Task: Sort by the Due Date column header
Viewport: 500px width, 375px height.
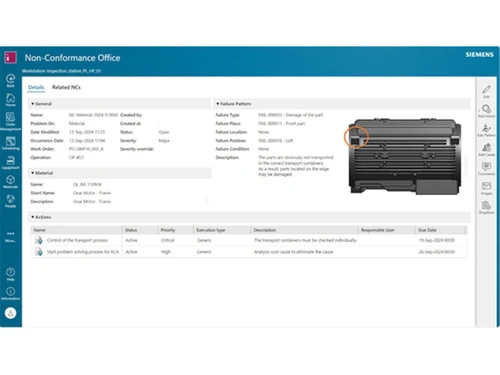Action: click(441, 230)
